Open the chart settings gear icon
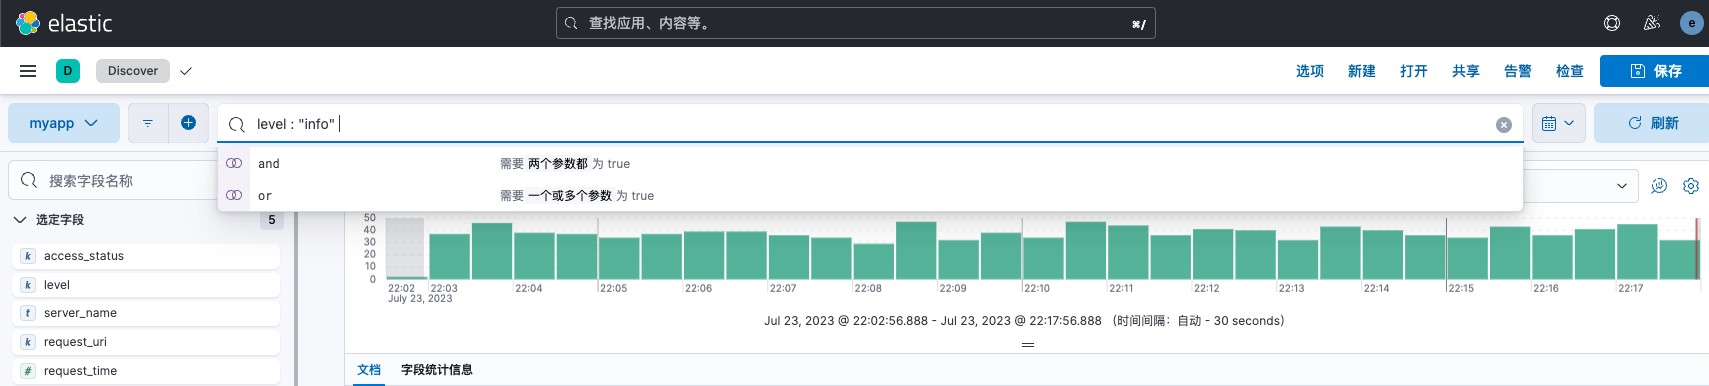Image resolution: width=1709 pixels, height=386 pixels. click(x=1691, y=186)
